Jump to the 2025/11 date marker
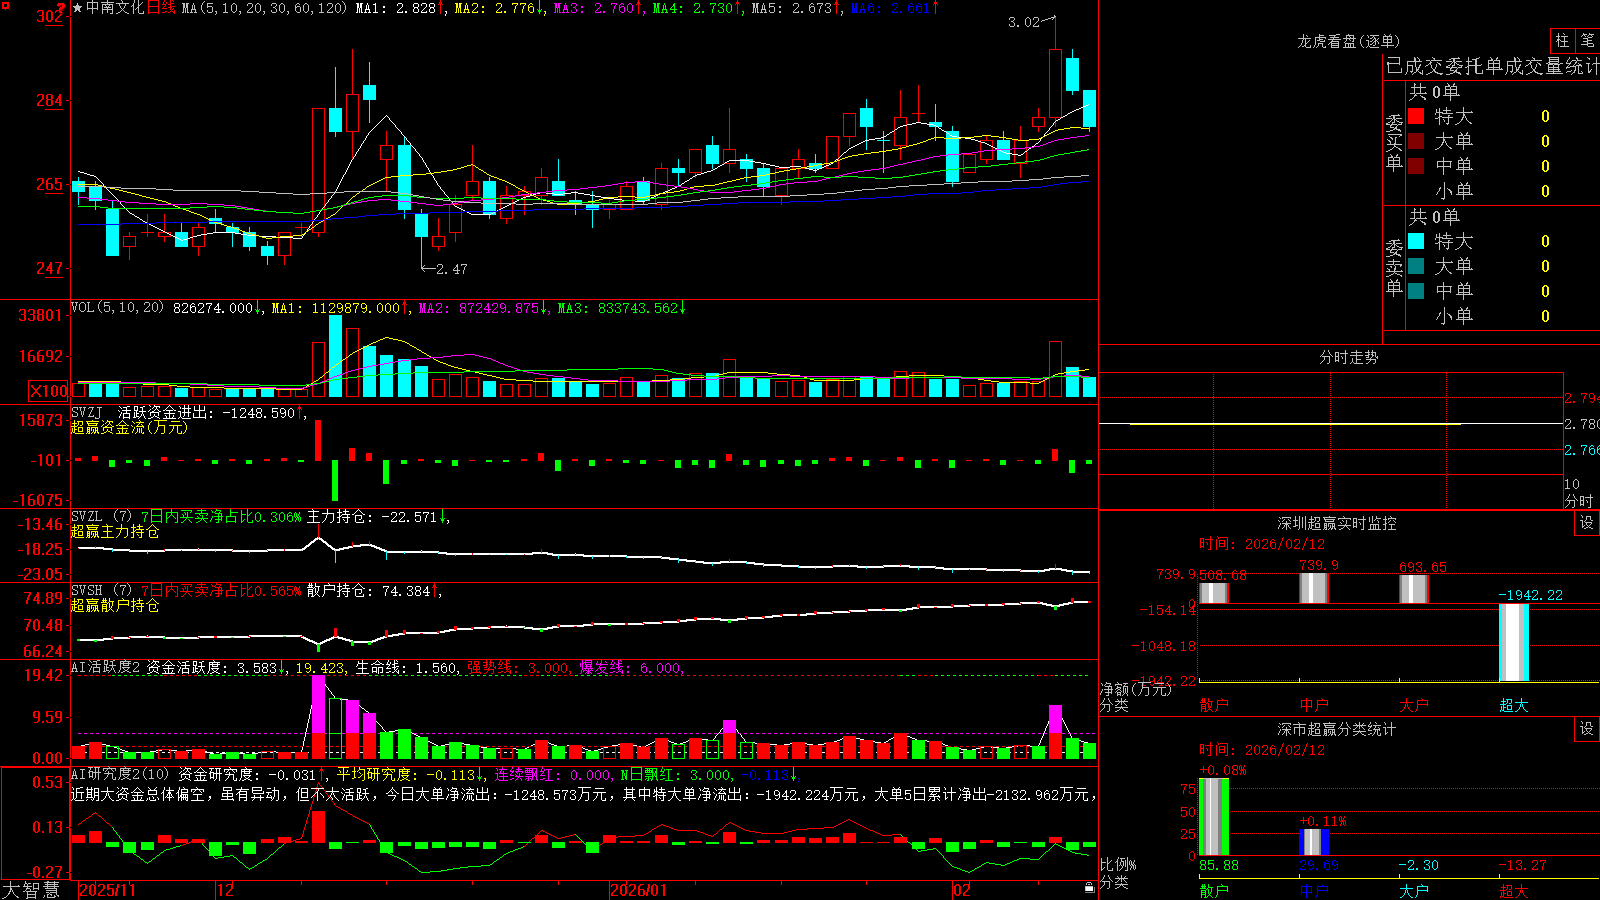This screenshot has width=1600, height=900. pyautogui.click(x=107, y=890)
